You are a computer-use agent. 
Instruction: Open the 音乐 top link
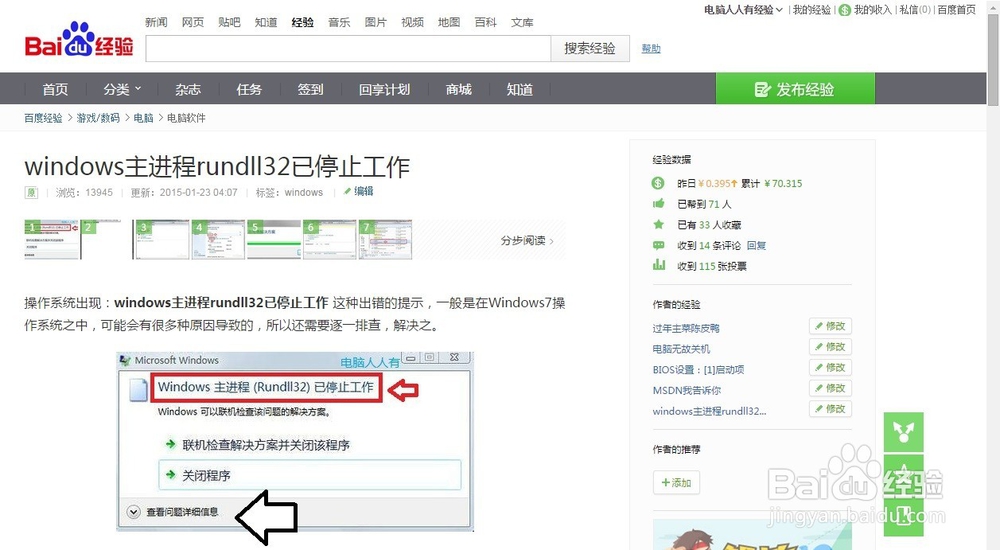[339, 22]
